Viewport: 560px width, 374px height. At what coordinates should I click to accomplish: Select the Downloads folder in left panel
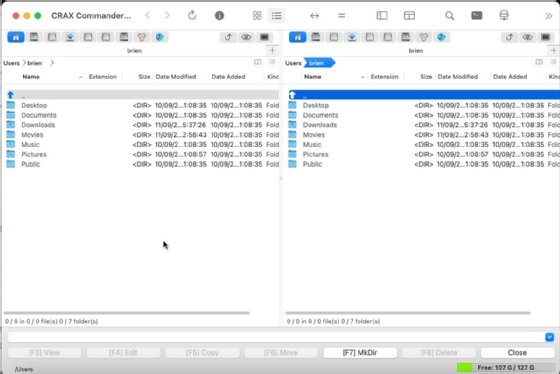pos(142,125)
